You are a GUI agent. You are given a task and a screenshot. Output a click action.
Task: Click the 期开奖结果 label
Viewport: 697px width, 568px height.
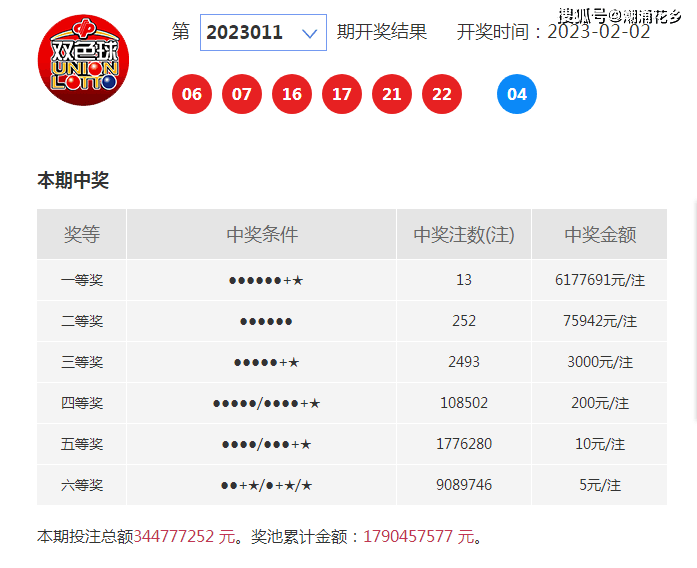coord(382,32)
